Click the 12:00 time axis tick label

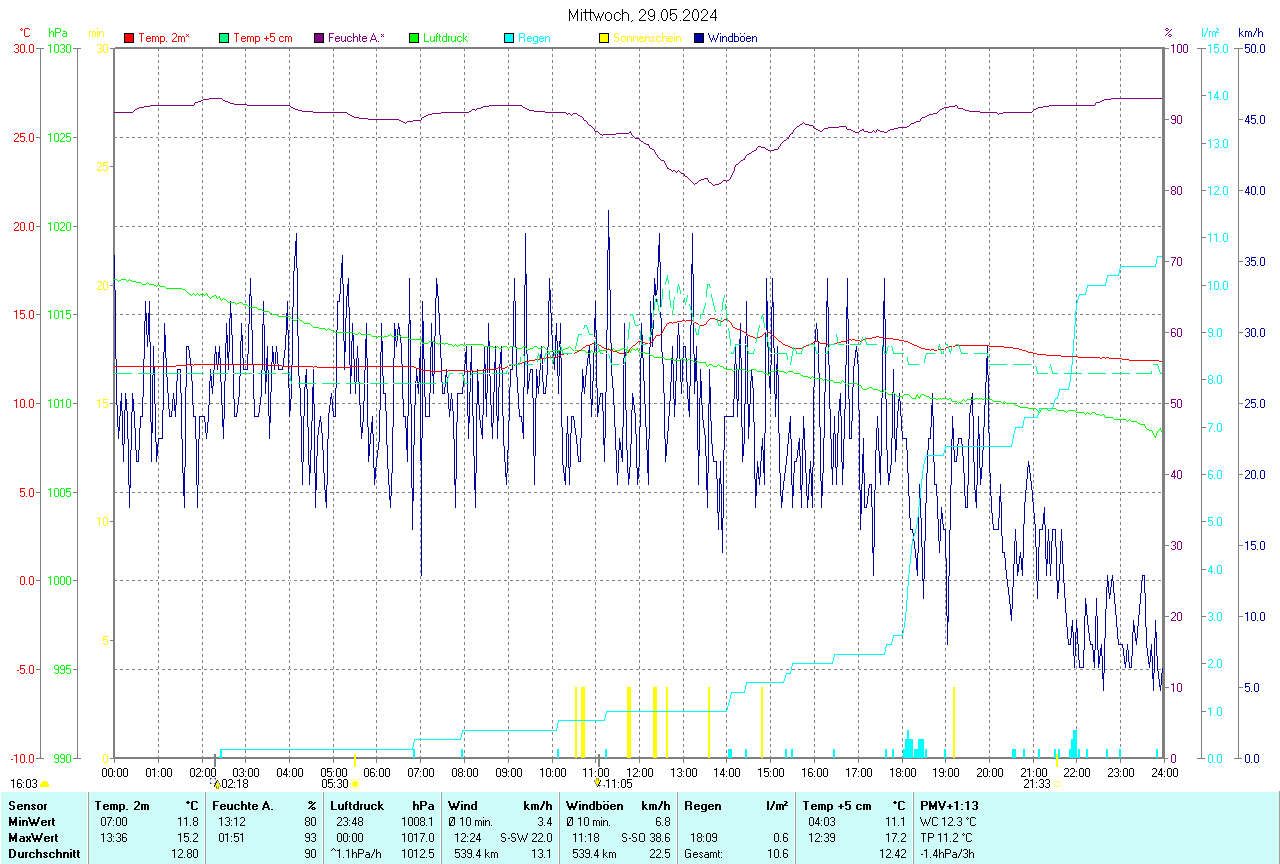pyautogui.click(x=640, y=772)
